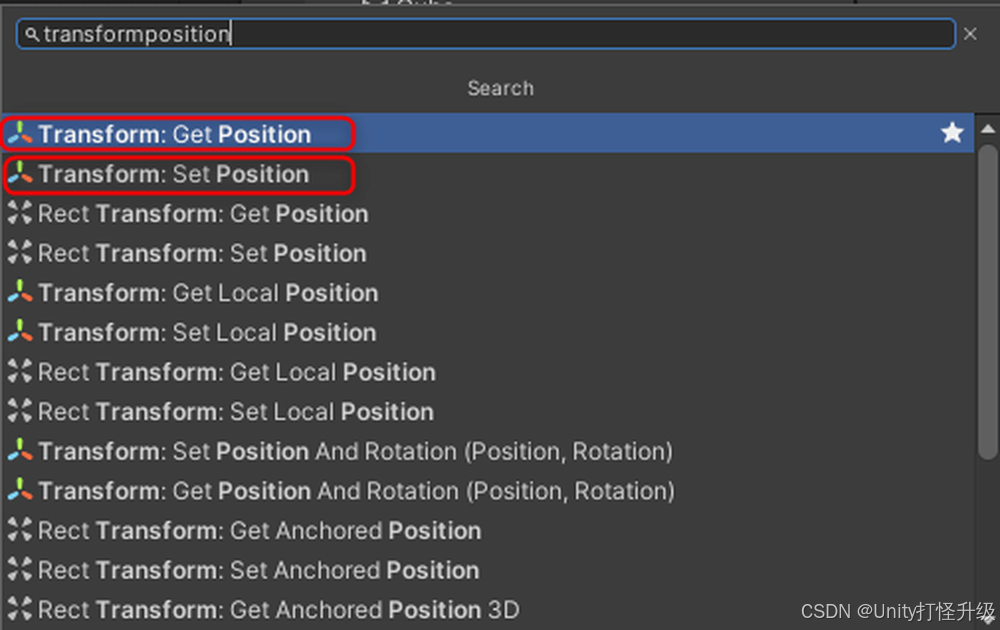Click the Search header label
The height and width of the screenshot is (630, 1000).
click(x=501, y=88)
